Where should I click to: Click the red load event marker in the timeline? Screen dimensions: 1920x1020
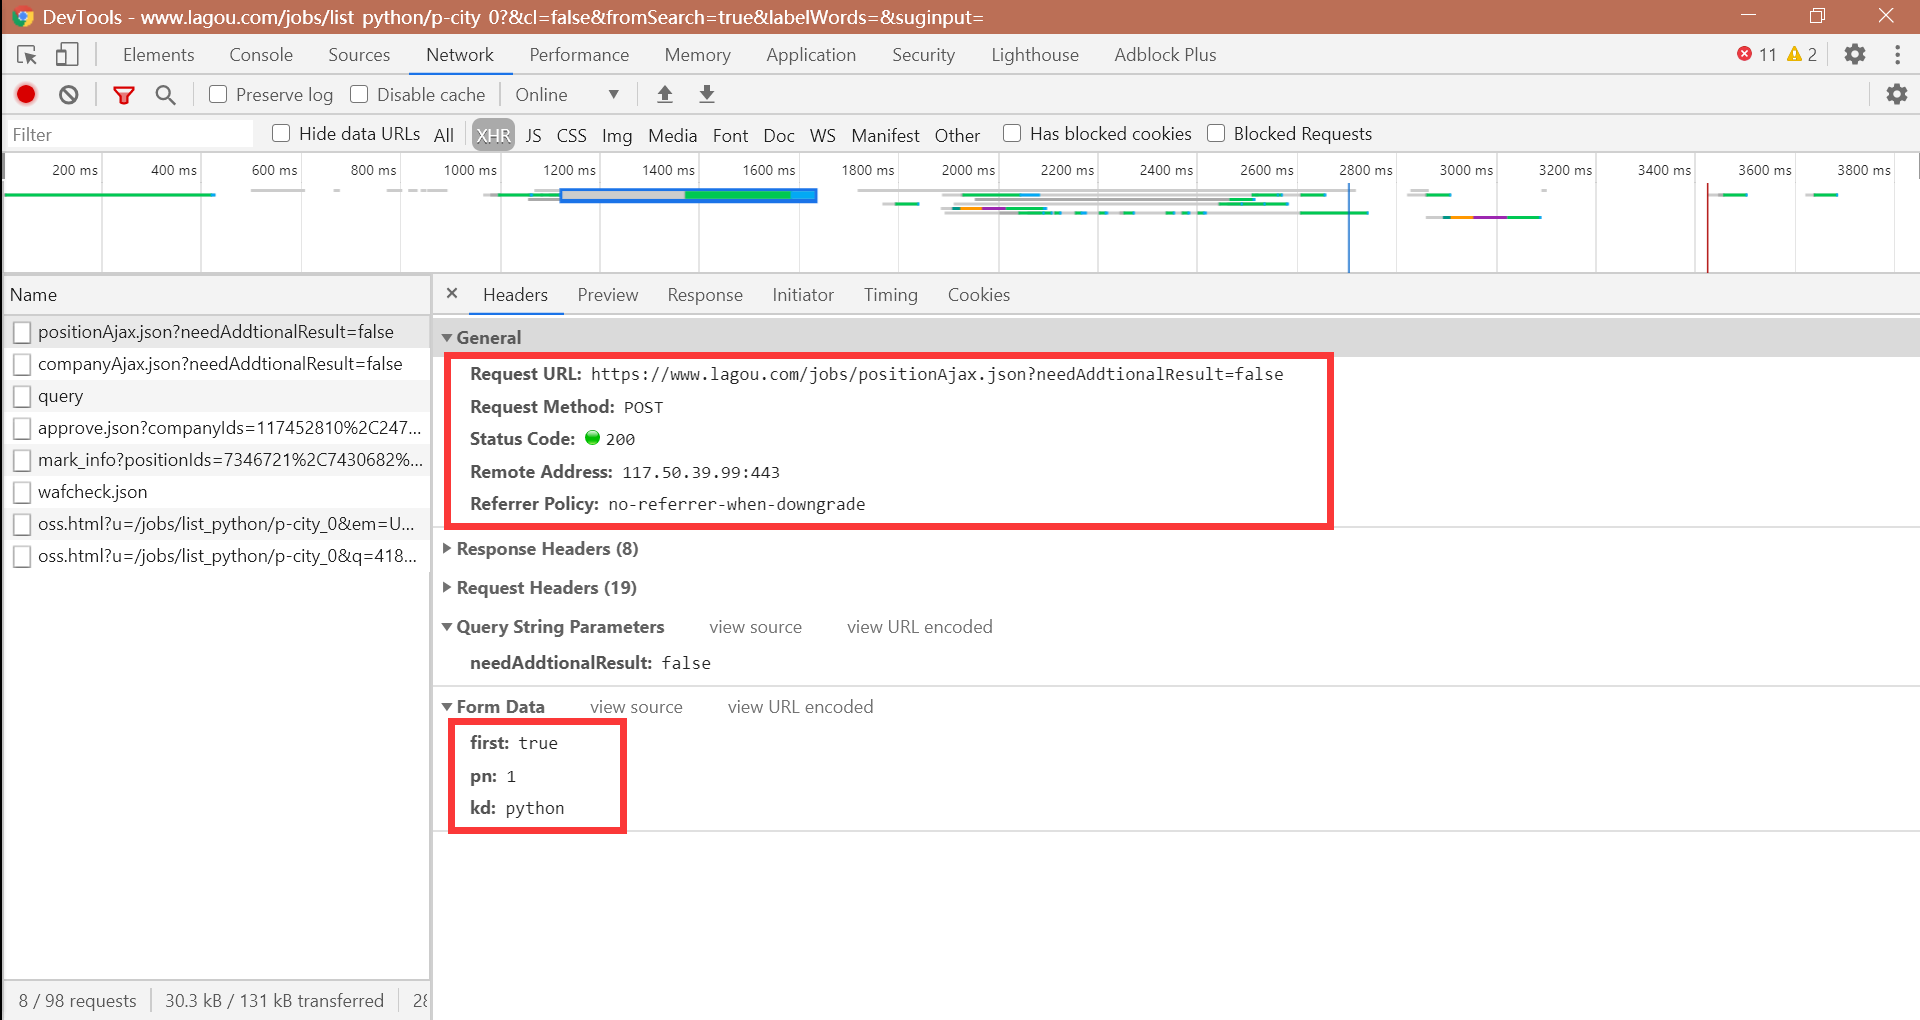click(x=1707, y=227)
